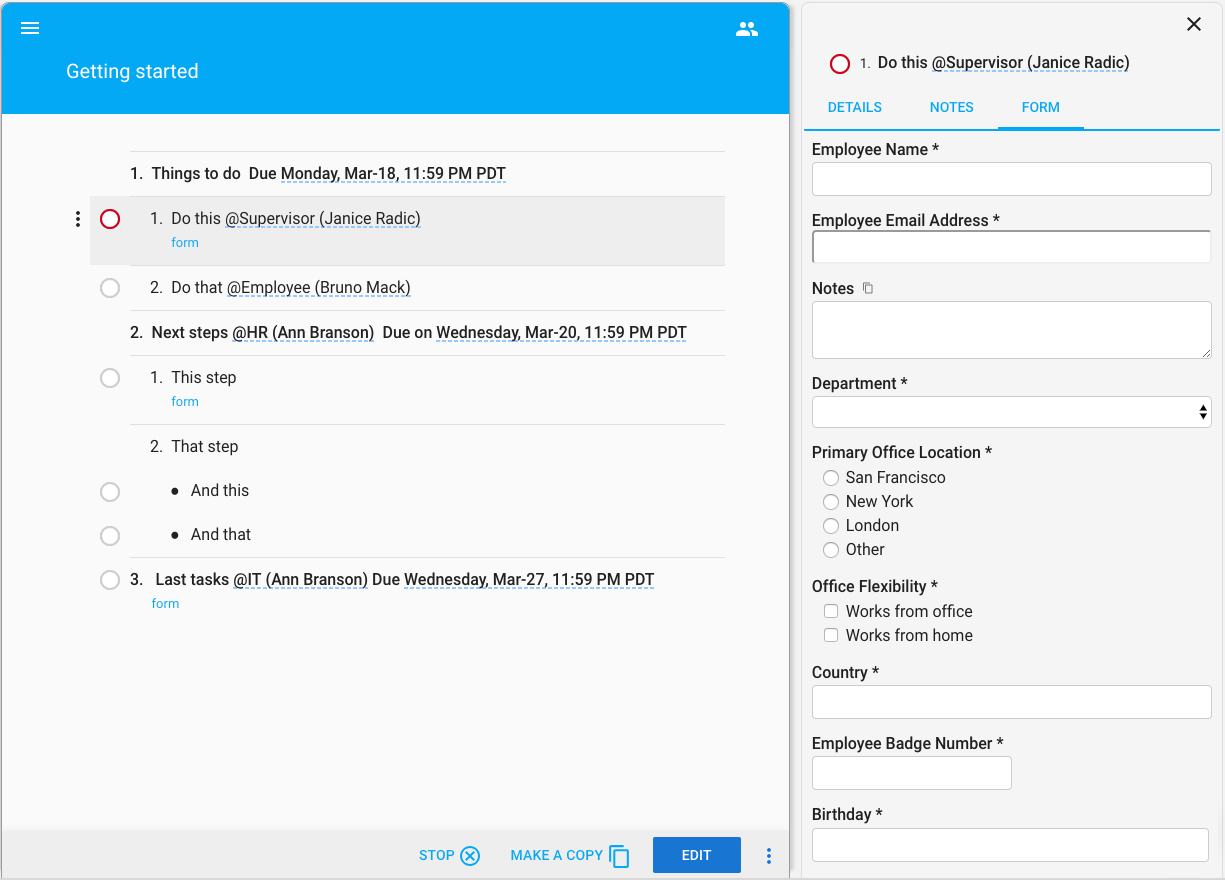Click the Edit button
Image resolution: width=1225 pixels, height=880 pixels.
pos(697,855)
